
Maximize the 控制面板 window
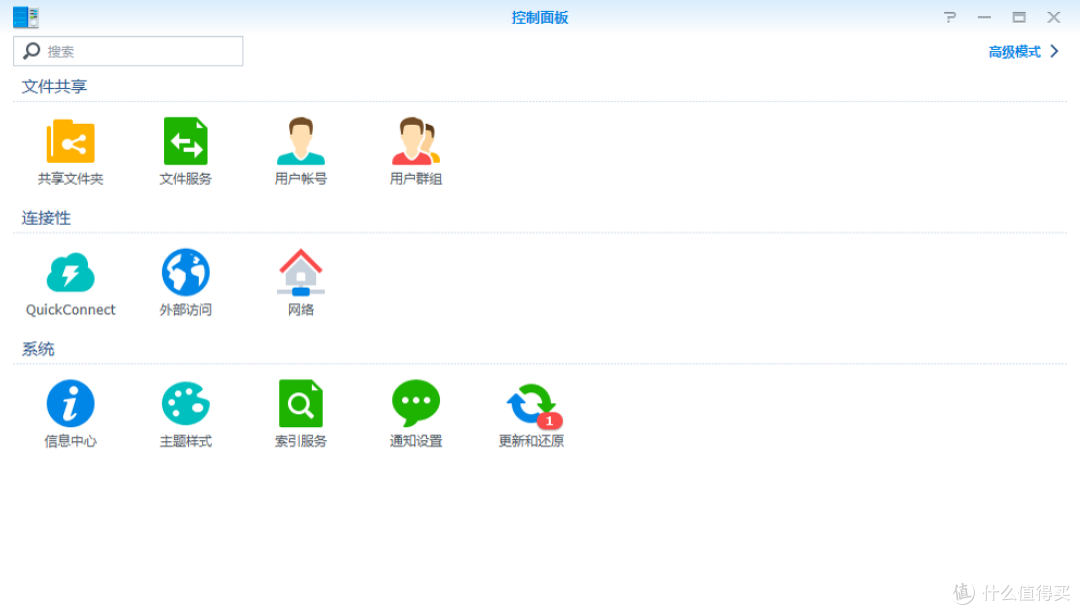coord(1018,17)
